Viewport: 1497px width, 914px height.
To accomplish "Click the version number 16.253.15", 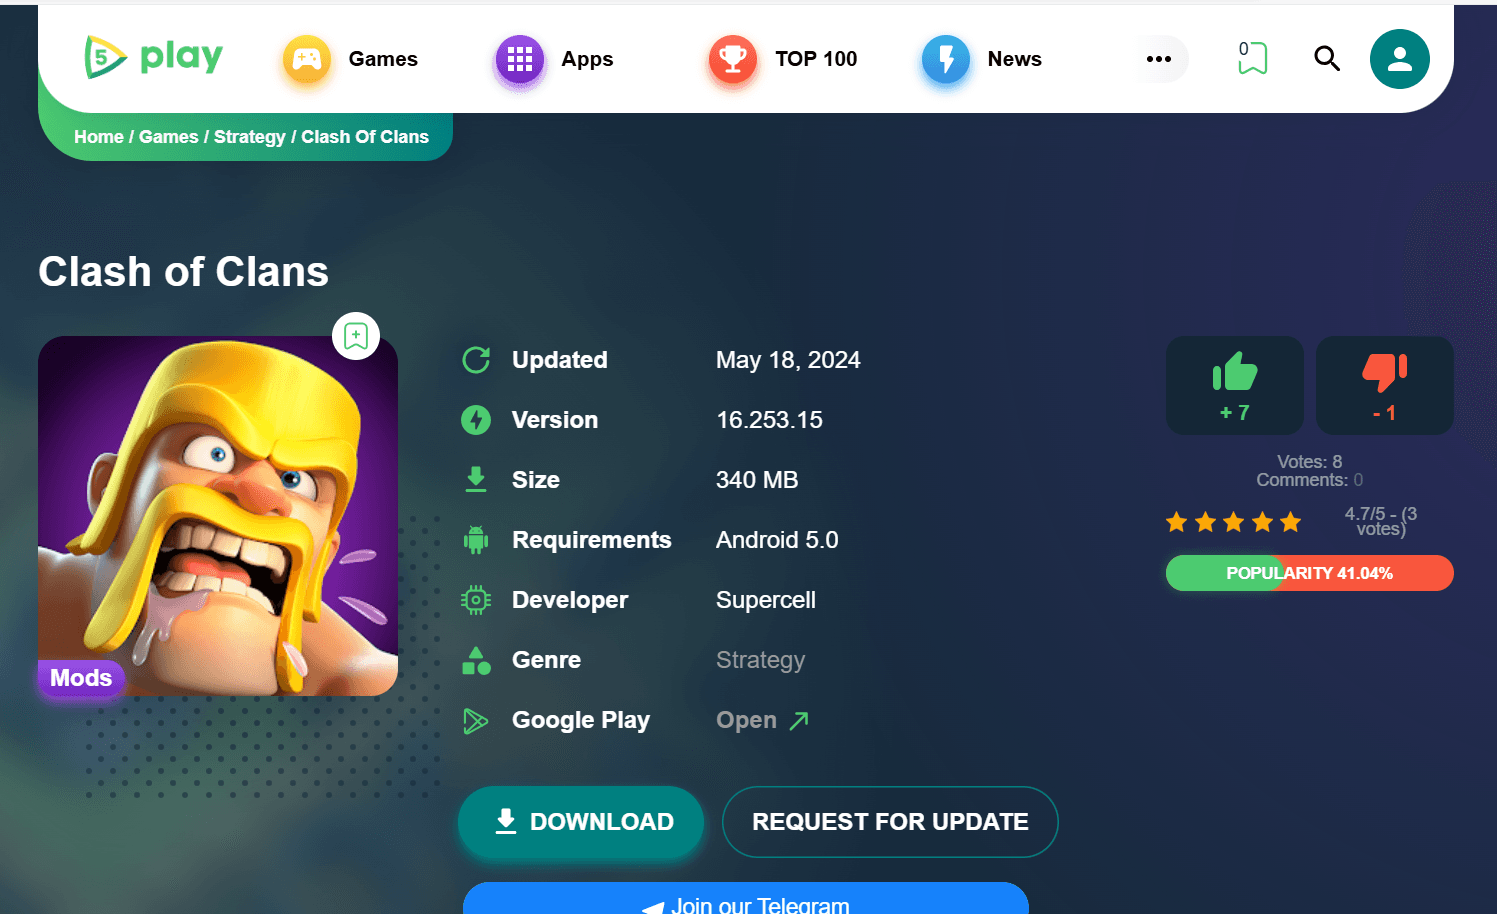I will tap(769, 420).
